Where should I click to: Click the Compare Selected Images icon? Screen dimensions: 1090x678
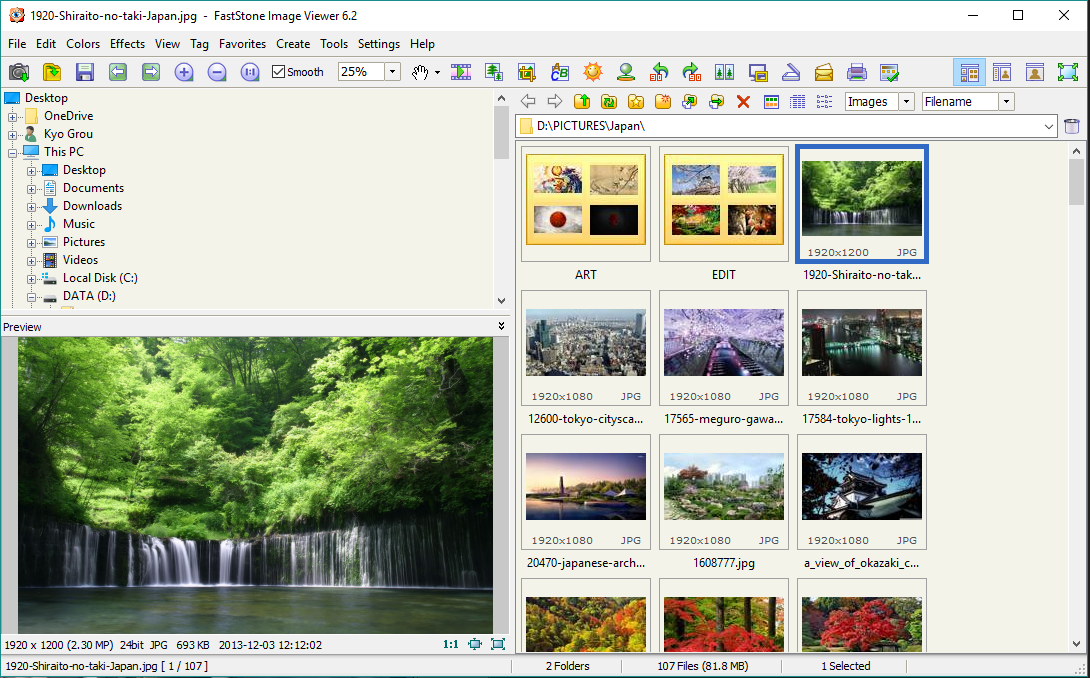point(724,72)
